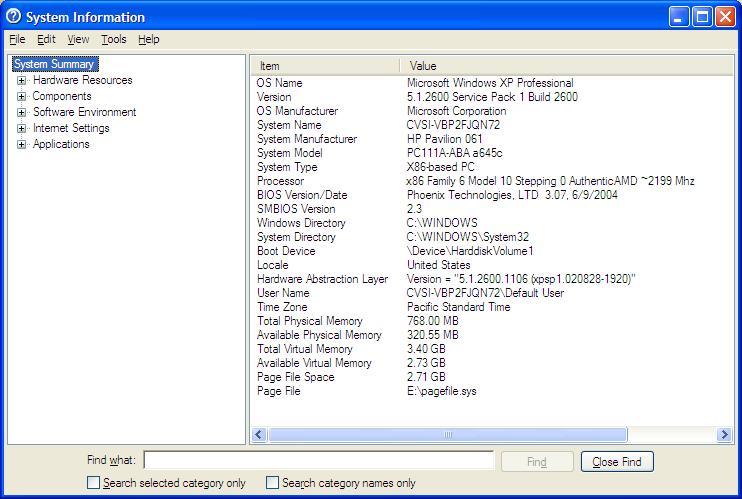Viewport: 742px width, 499px height.
Task: Select the System Manufacturer row
Action: click(491, 139)
